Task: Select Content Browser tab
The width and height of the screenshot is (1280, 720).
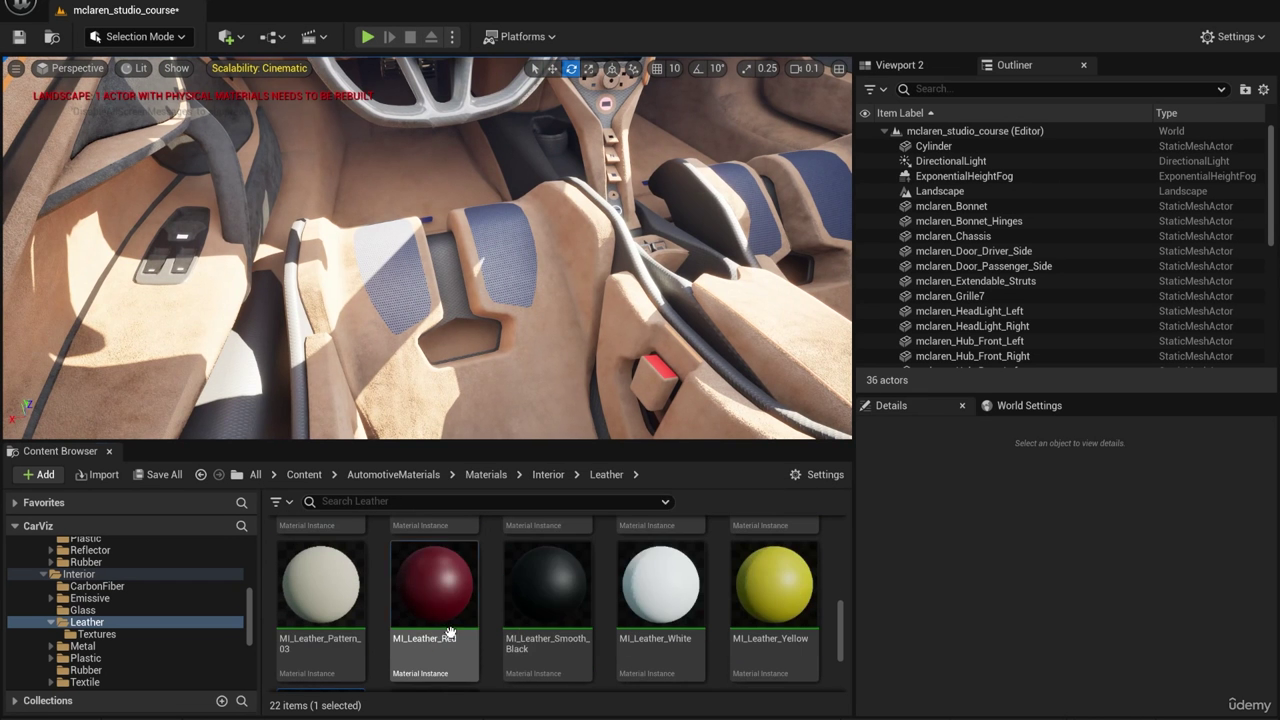Action: [x=60, y=451]
